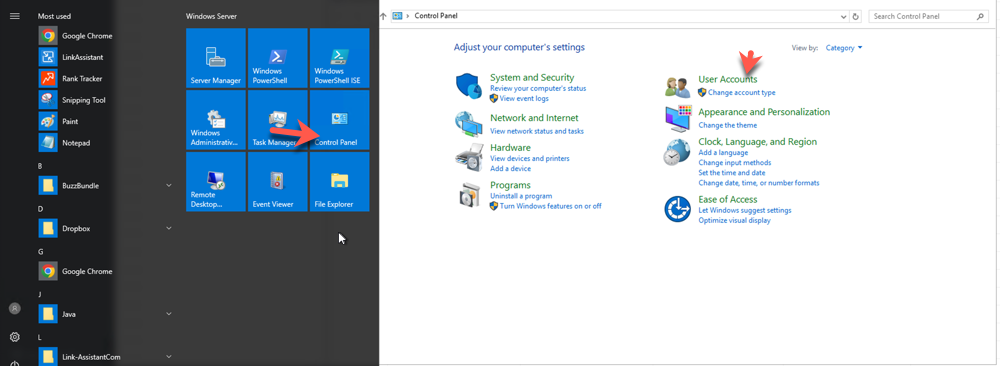The height and width of the screenshot is (366, 1000).
Task: Open the user account icon in Start
Action: [15, 309]
